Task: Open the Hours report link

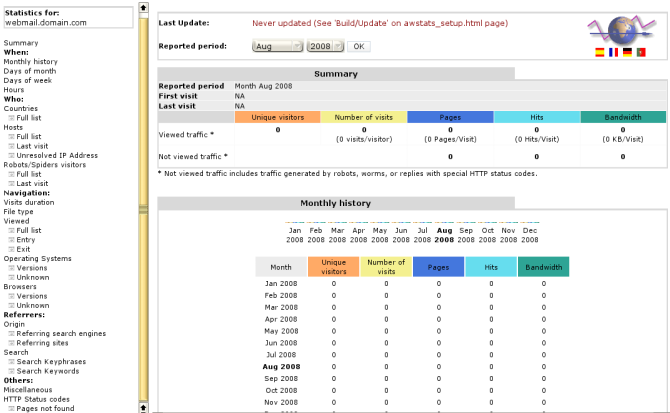Action: tap(14, 90)
